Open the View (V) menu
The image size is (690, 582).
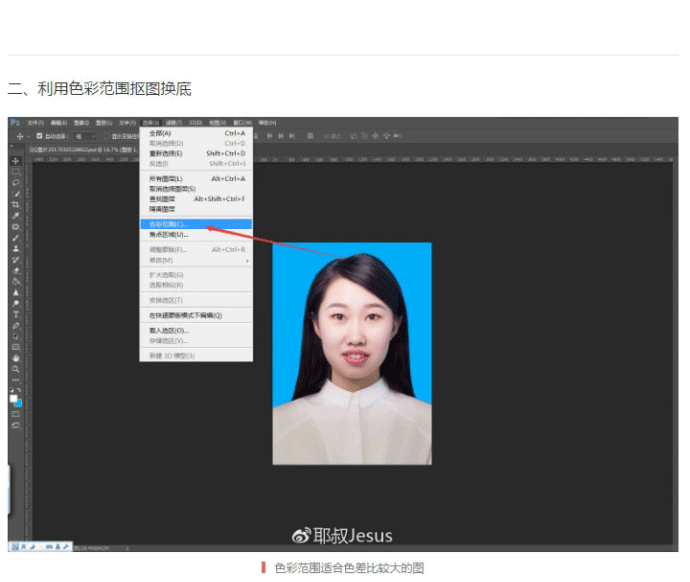(x=217, y=123)
